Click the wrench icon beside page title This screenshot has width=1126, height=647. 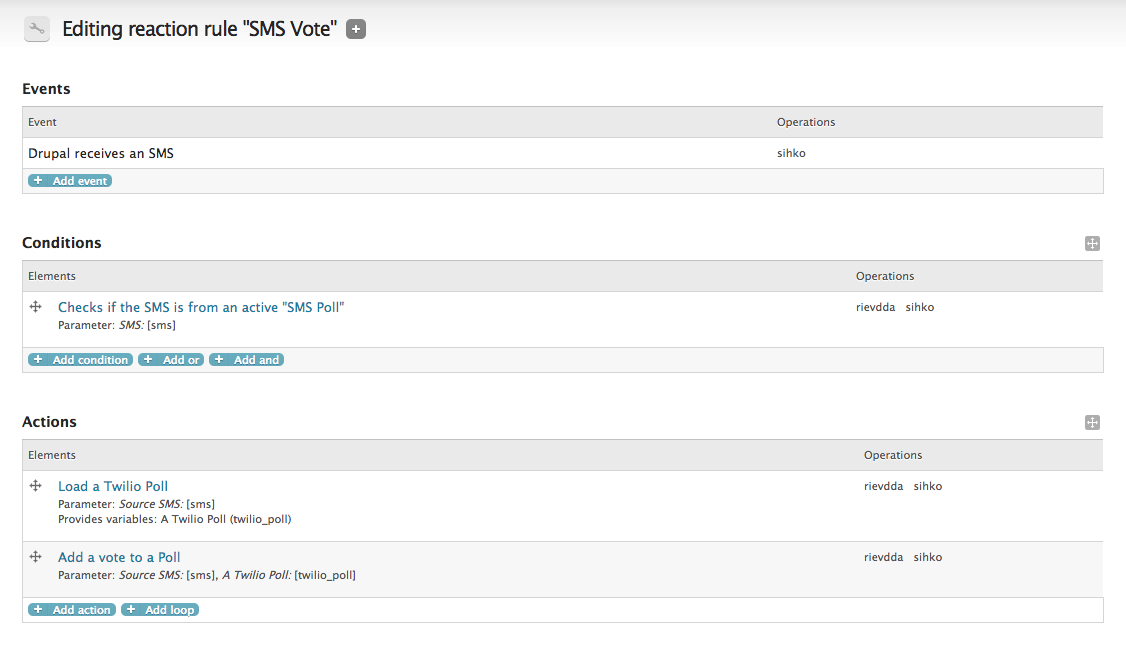(x=37, y=30)
